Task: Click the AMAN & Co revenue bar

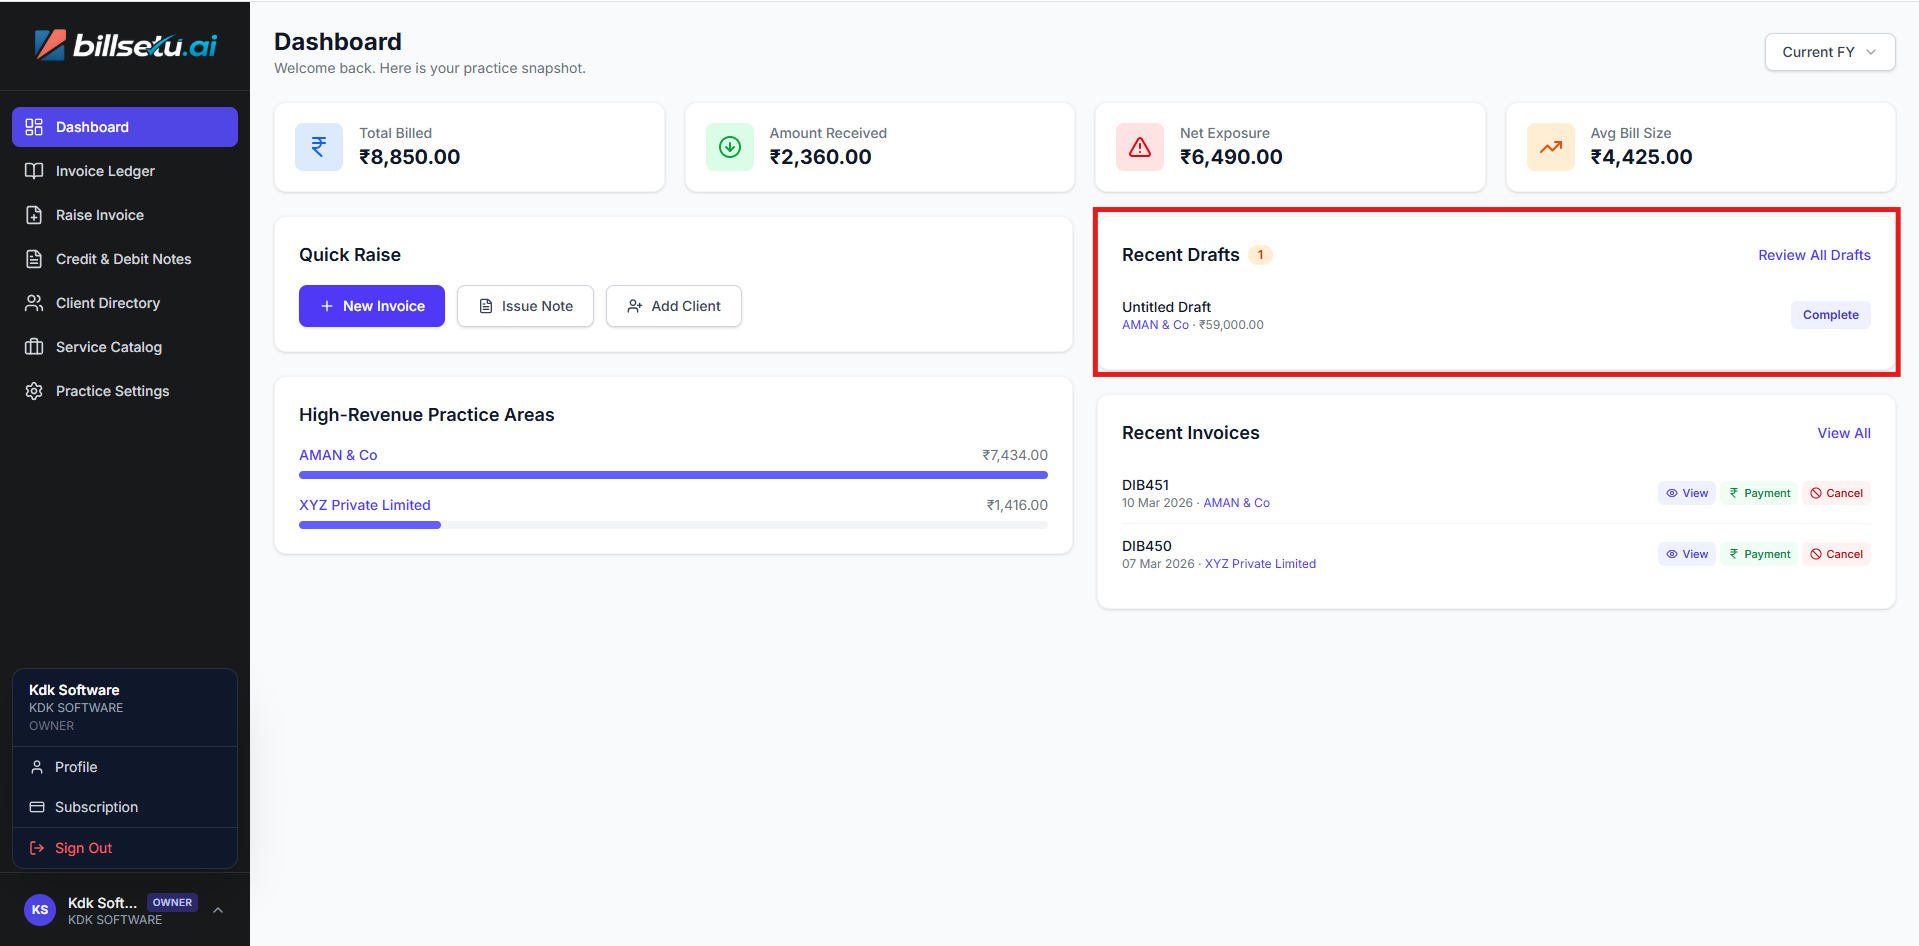Action: tap(673, 475)
